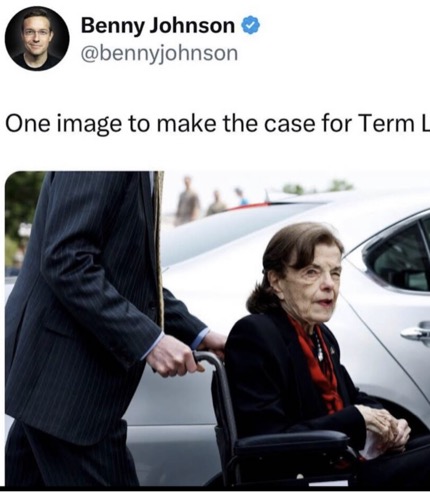This screenshot has width=430, height=492.
Task: Open Benny Johnson's round profile avatar
Action: (x=37, y=38)
